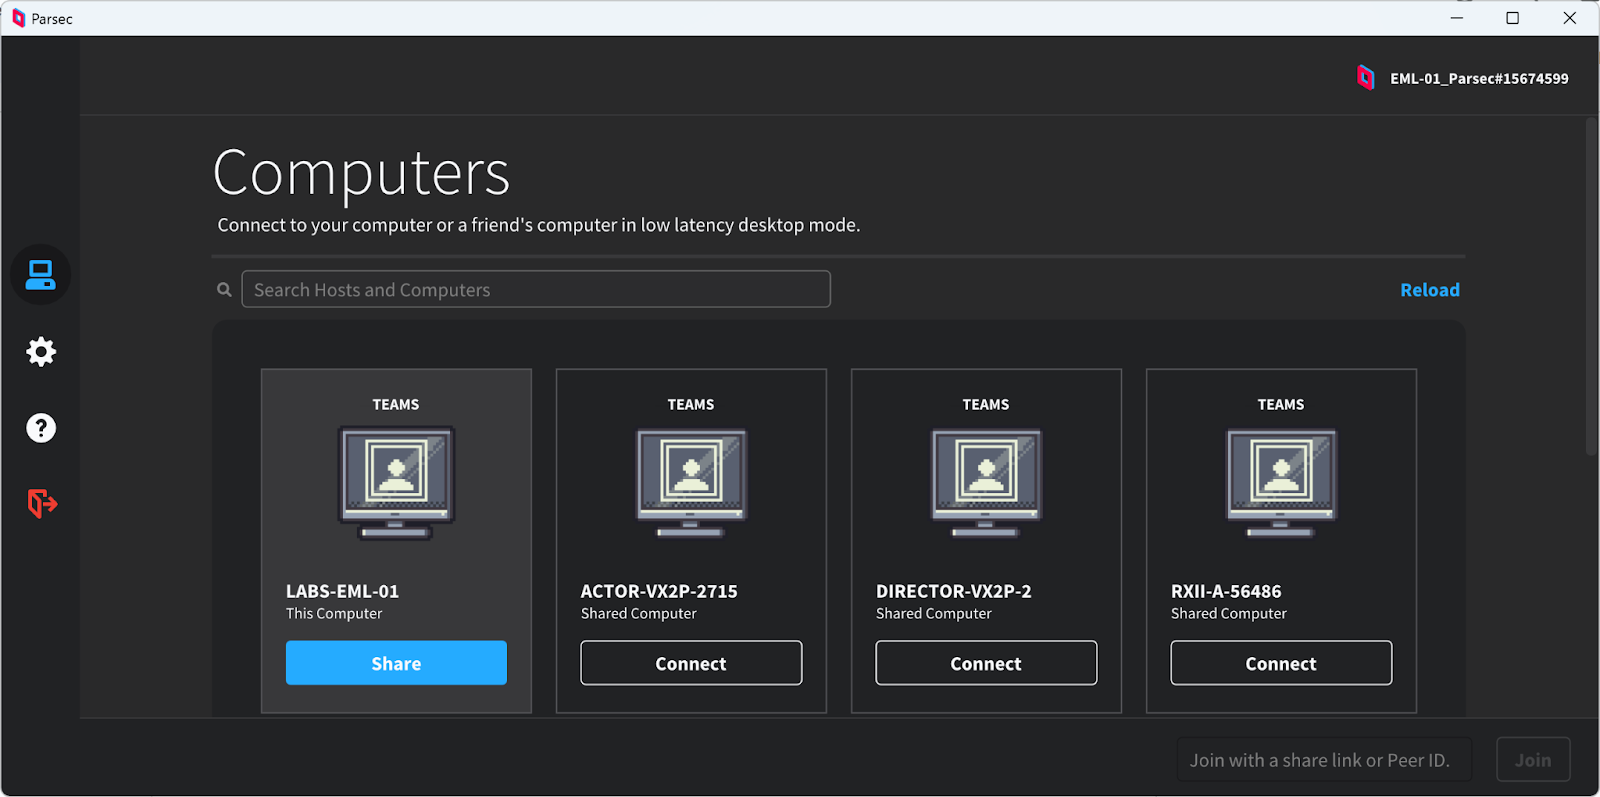
Task: Click the Computers page heading
Action: (362, 173)
